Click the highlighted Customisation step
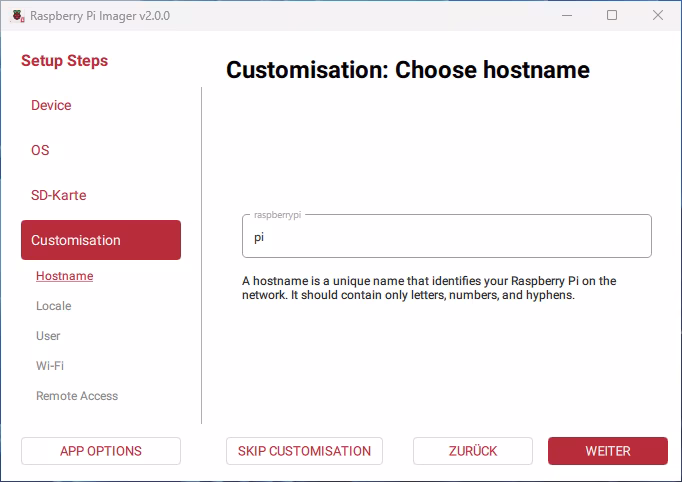Image resolution: width=682 pixels, height=482 pixels. (100, 240)
